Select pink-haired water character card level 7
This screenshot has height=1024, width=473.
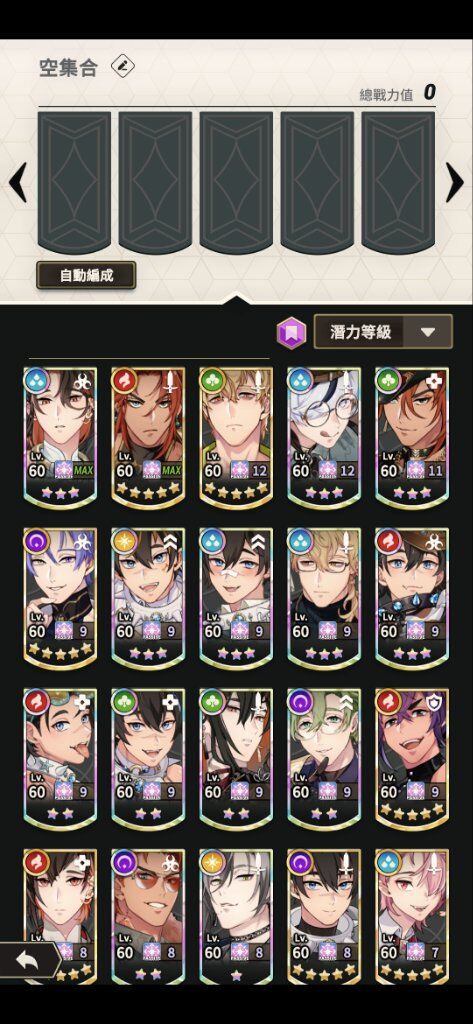coord(412,916)
